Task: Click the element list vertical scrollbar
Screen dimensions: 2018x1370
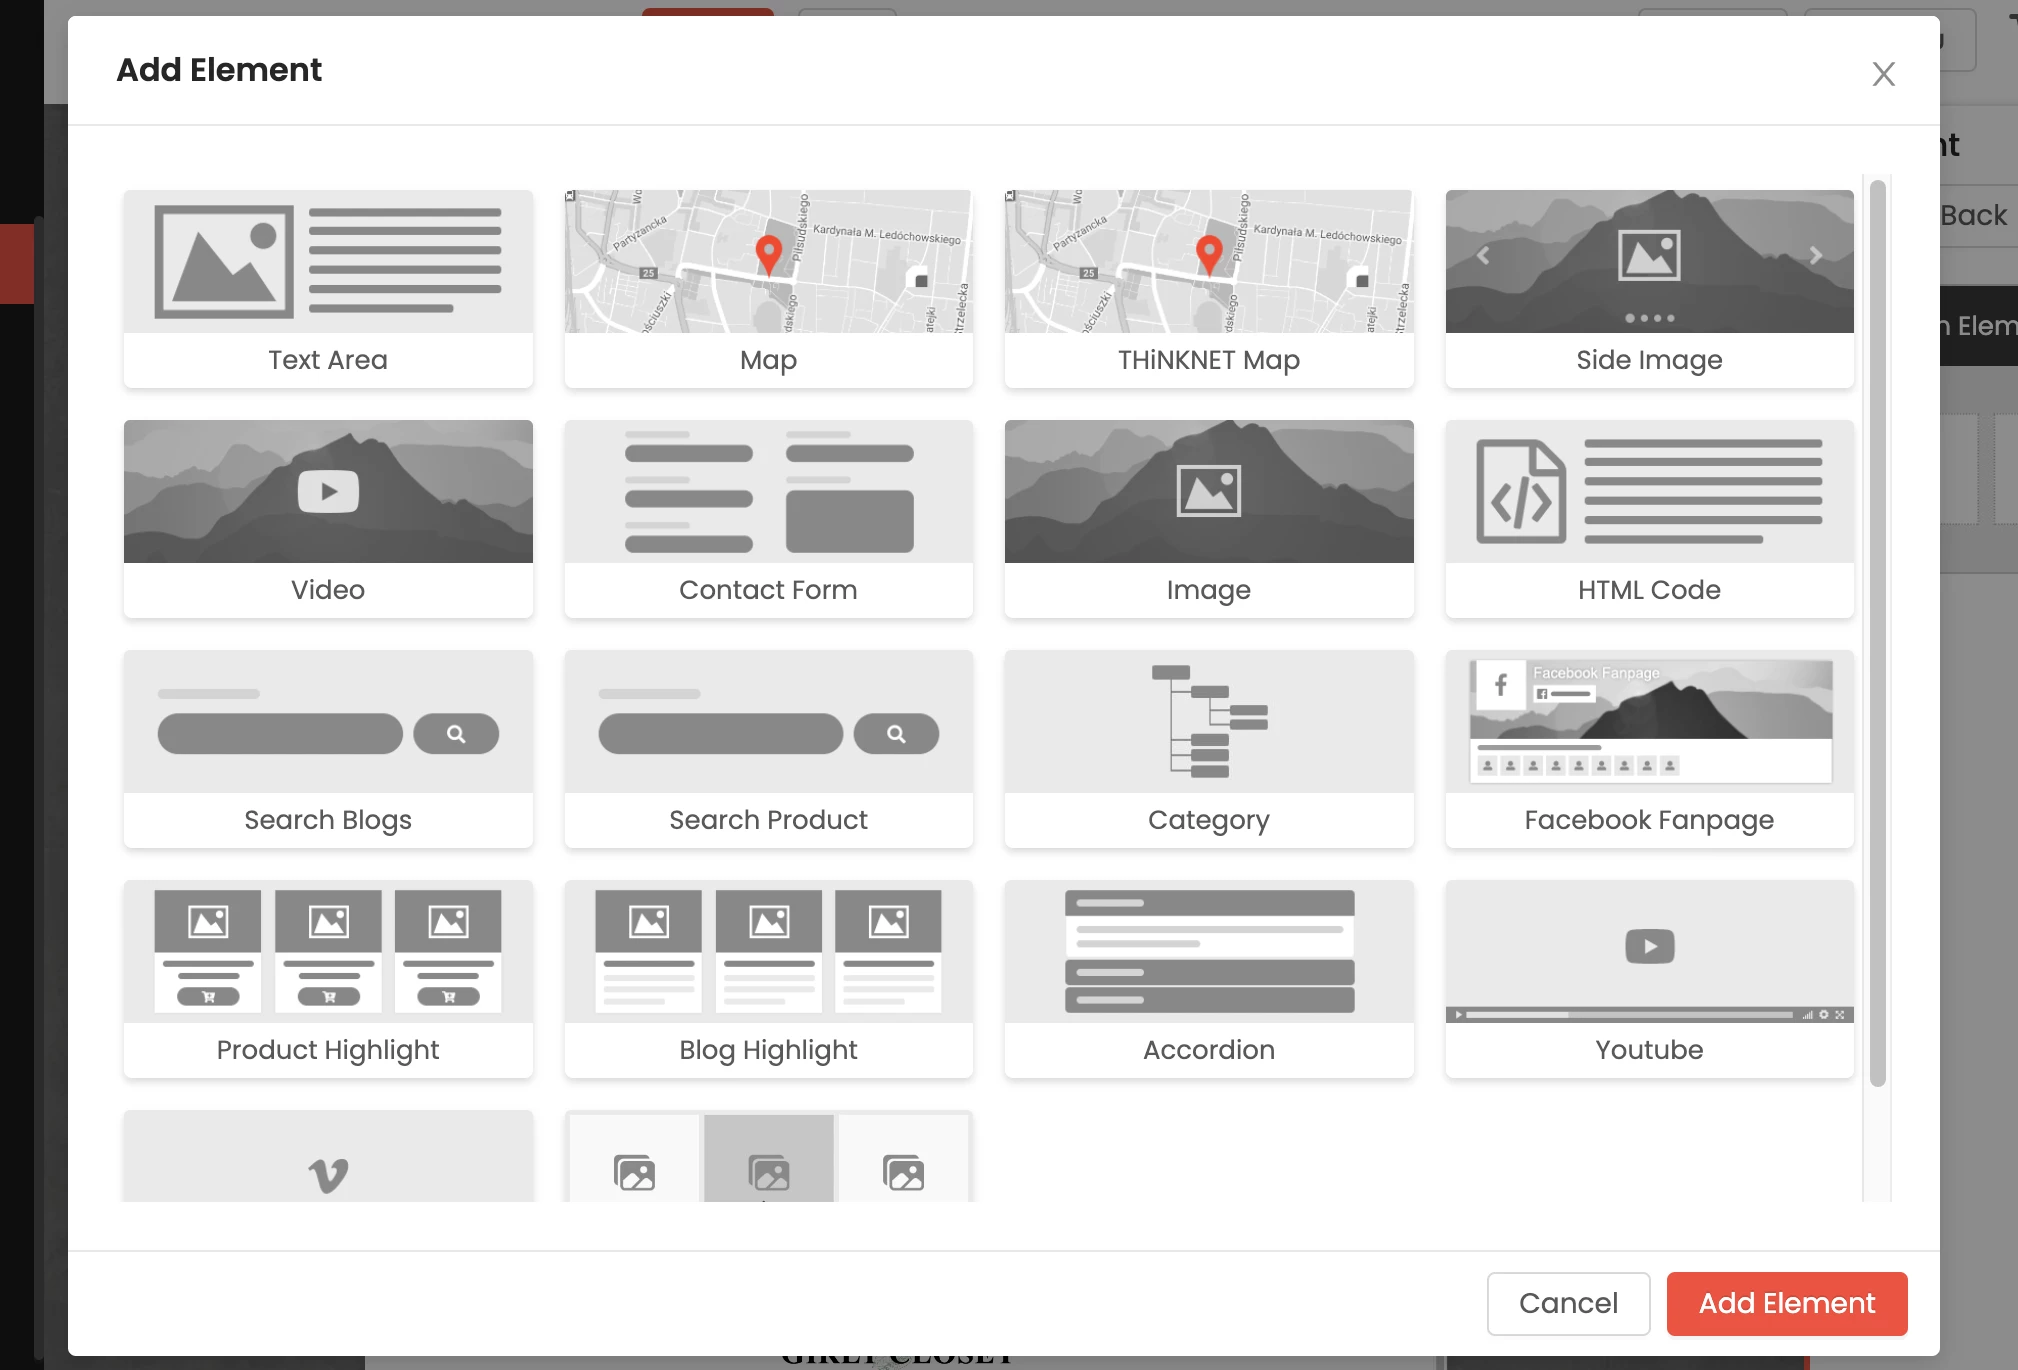Action: (1877, 630)
